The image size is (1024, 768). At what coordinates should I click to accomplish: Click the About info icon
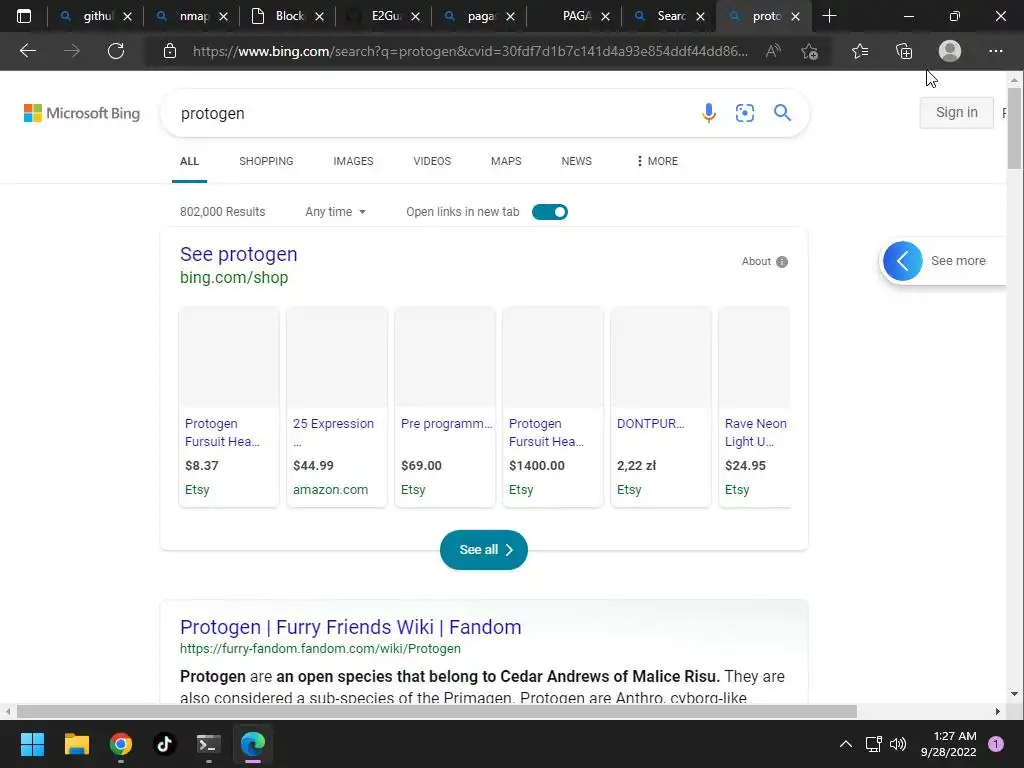tap(782, 262)
